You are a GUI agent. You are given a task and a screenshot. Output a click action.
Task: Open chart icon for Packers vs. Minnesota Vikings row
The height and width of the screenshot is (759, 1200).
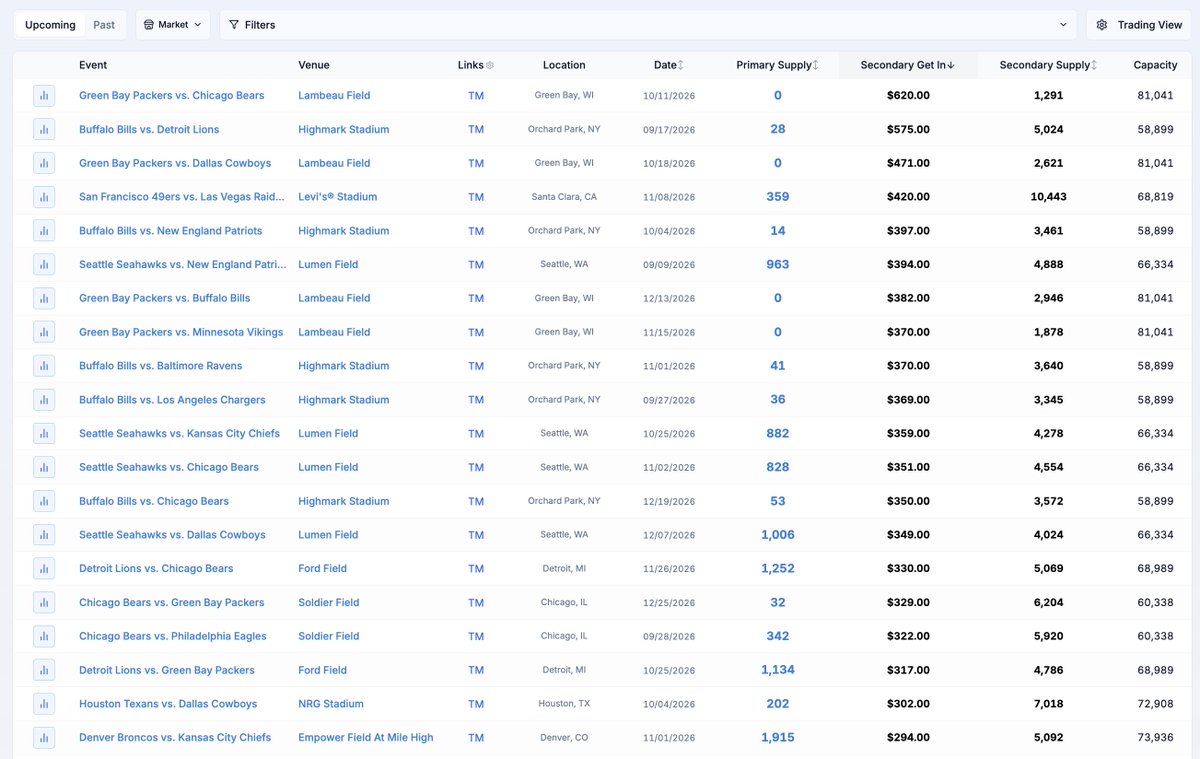(x=44, y=332)
